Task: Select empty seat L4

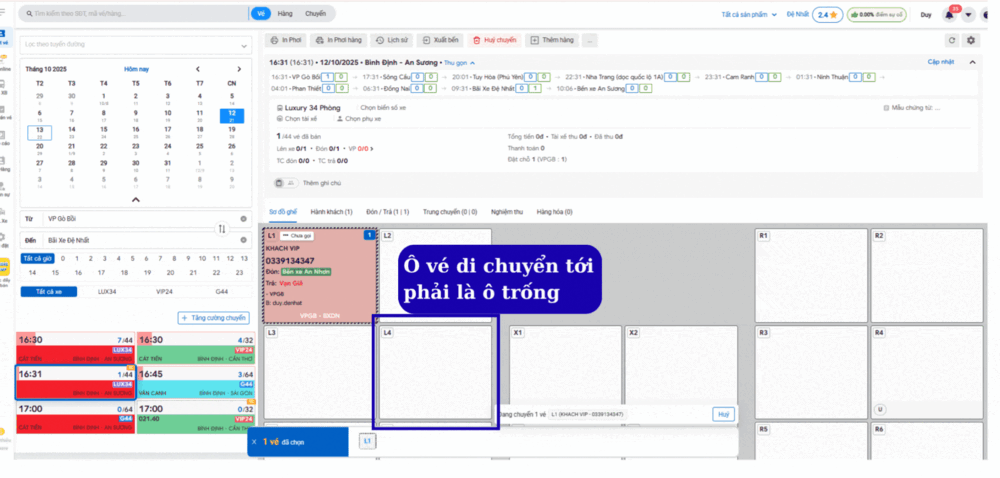Action: (x=435, y=370)
